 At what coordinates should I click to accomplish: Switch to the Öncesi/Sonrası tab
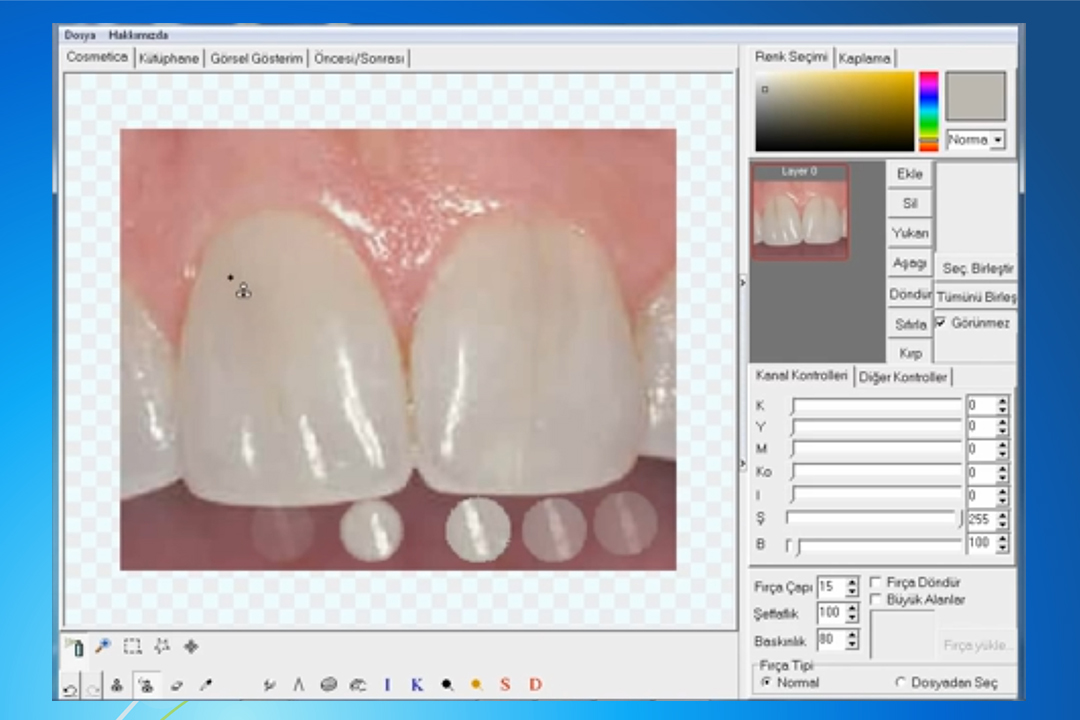359,59
